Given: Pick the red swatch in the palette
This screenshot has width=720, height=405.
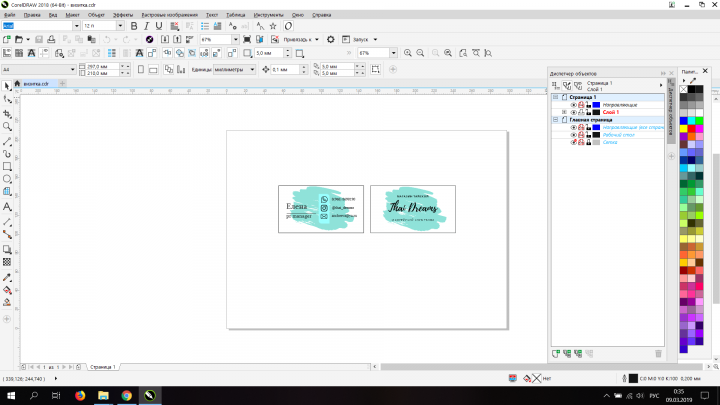Looking at the screenshot, I should tap(691, 129).
